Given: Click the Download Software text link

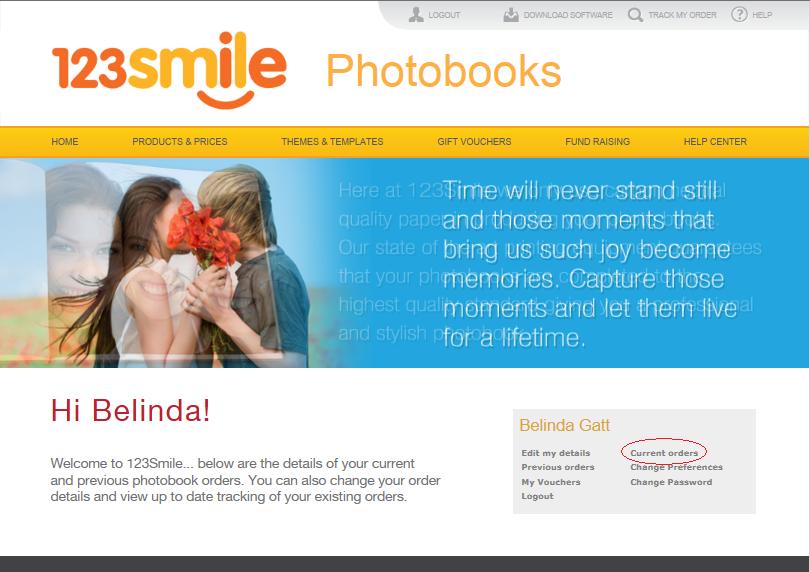Looking at the screenshot, I should (x=568, y=15).
